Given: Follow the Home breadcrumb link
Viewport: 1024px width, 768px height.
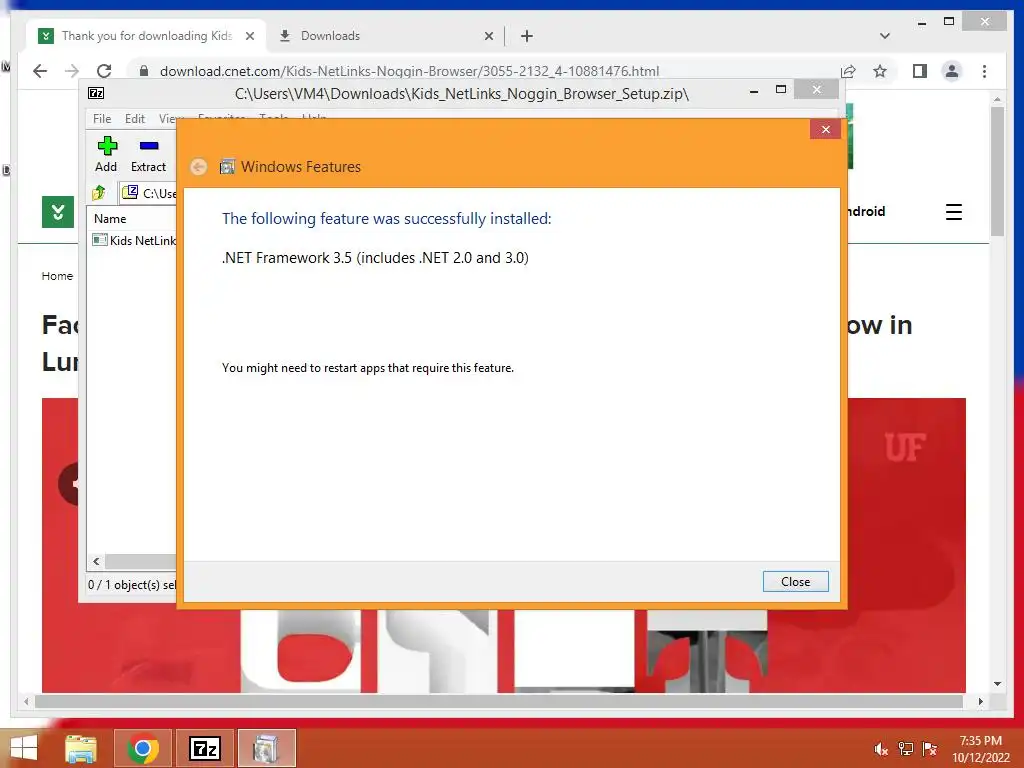Looking at the screenshot, I should [x=57, y=276].
